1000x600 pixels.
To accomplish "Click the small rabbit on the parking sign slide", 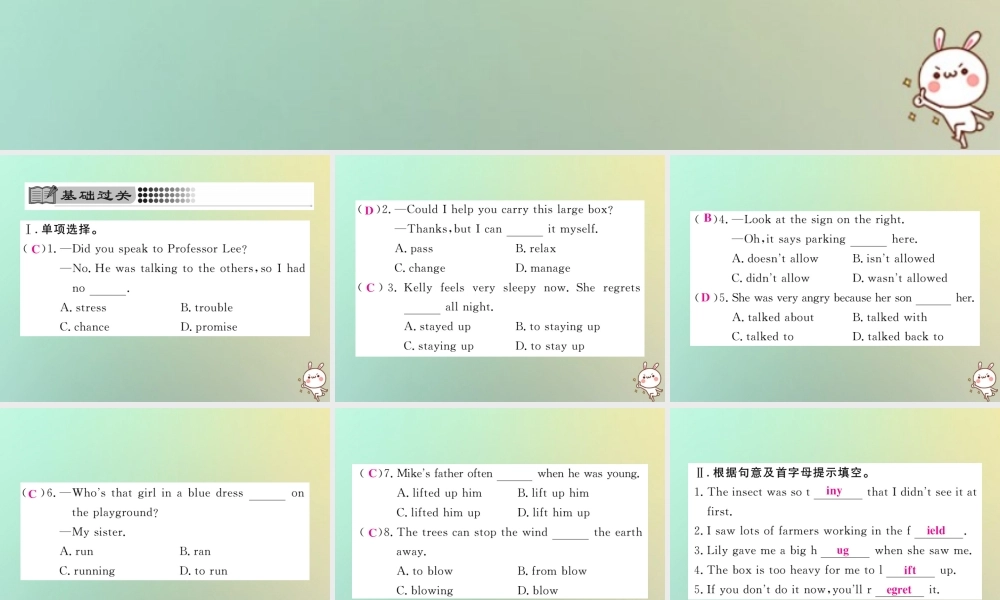I will (984, 381).
